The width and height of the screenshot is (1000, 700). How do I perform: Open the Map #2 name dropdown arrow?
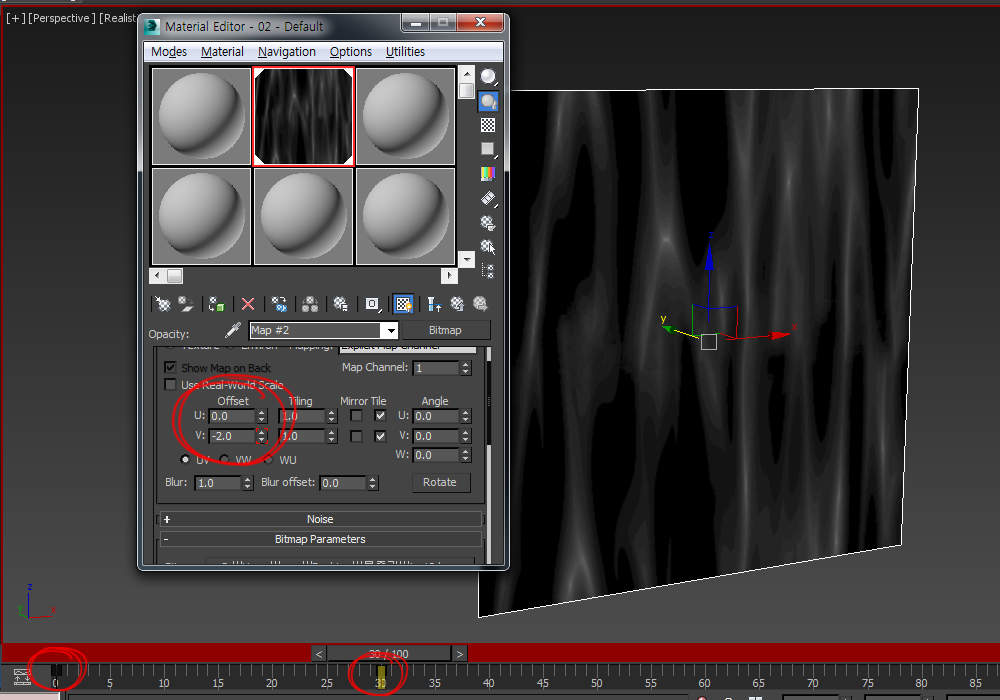(390, 330)
